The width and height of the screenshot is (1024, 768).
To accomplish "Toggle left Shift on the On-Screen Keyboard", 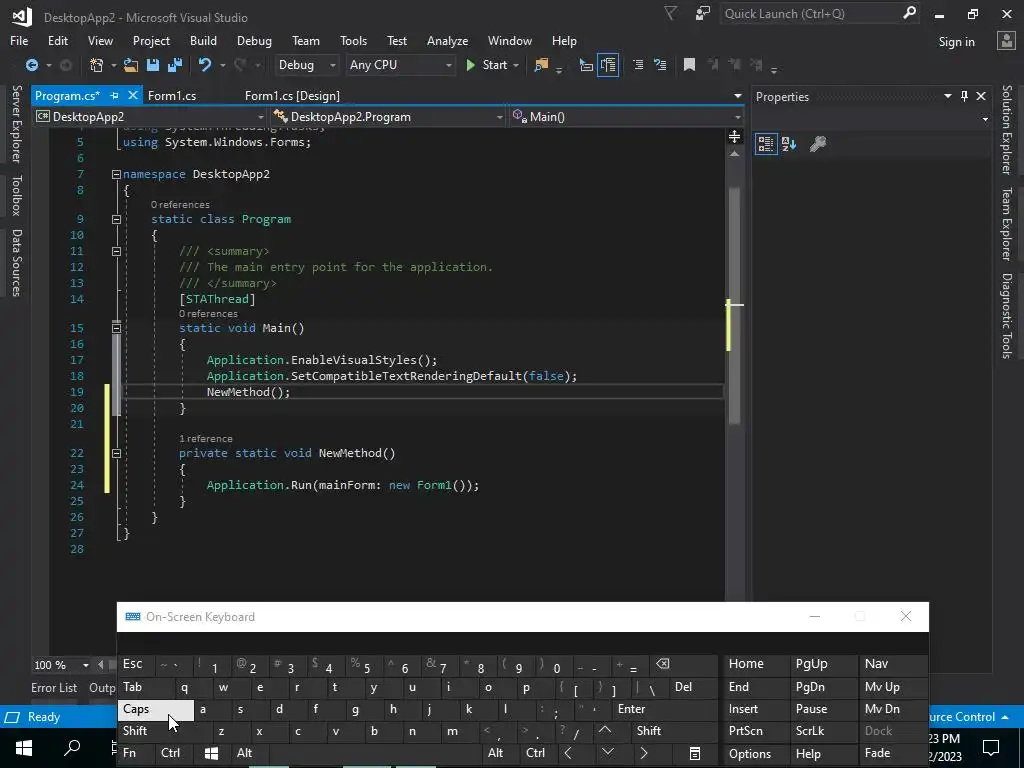I will pos(163,731).
